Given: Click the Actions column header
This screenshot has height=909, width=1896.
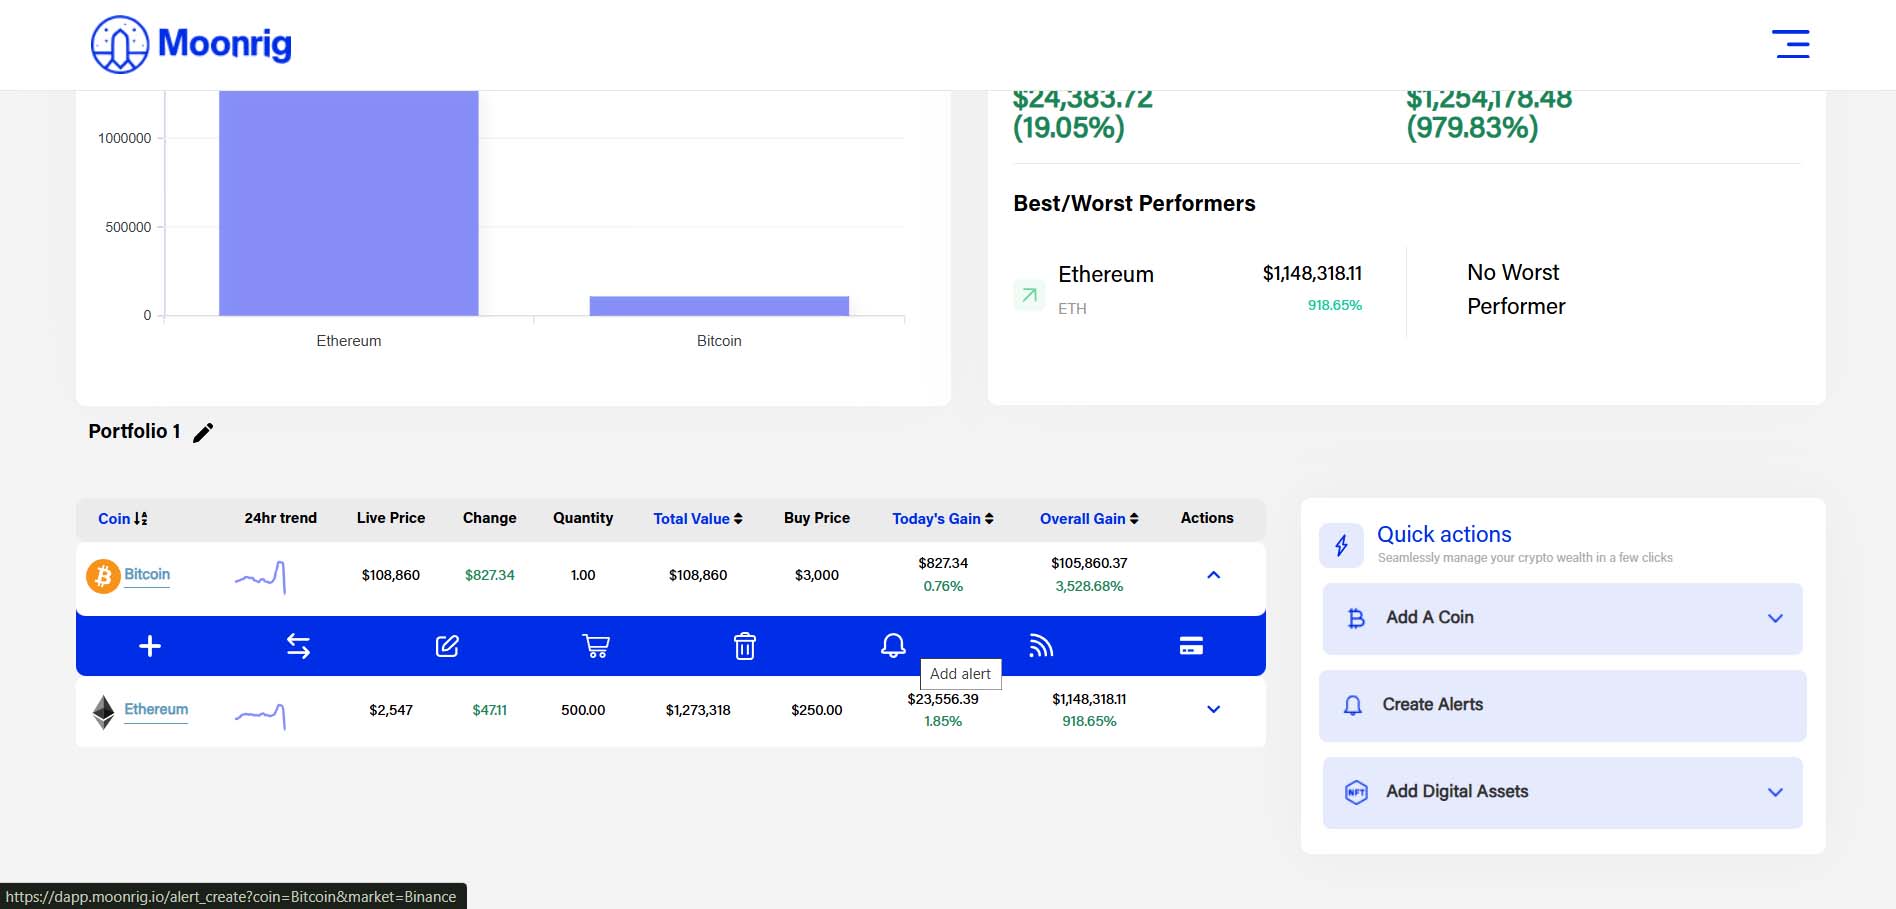Looking at the screenshot, I should (1207, 518).
